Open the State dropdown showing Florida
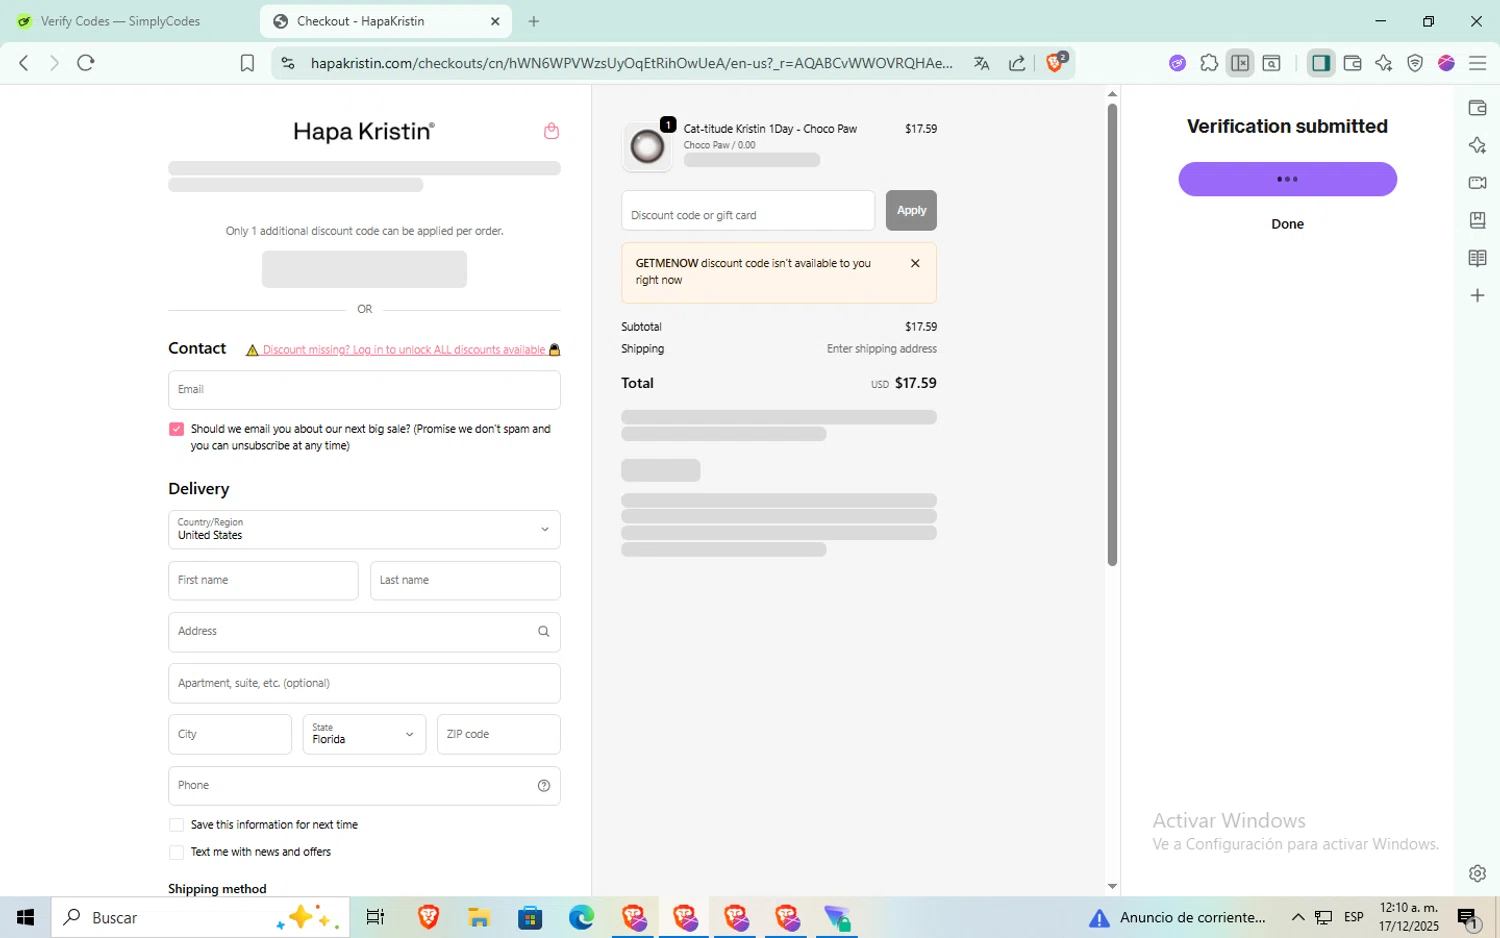This screenshot has height=938, width=1500. [364, 734]
